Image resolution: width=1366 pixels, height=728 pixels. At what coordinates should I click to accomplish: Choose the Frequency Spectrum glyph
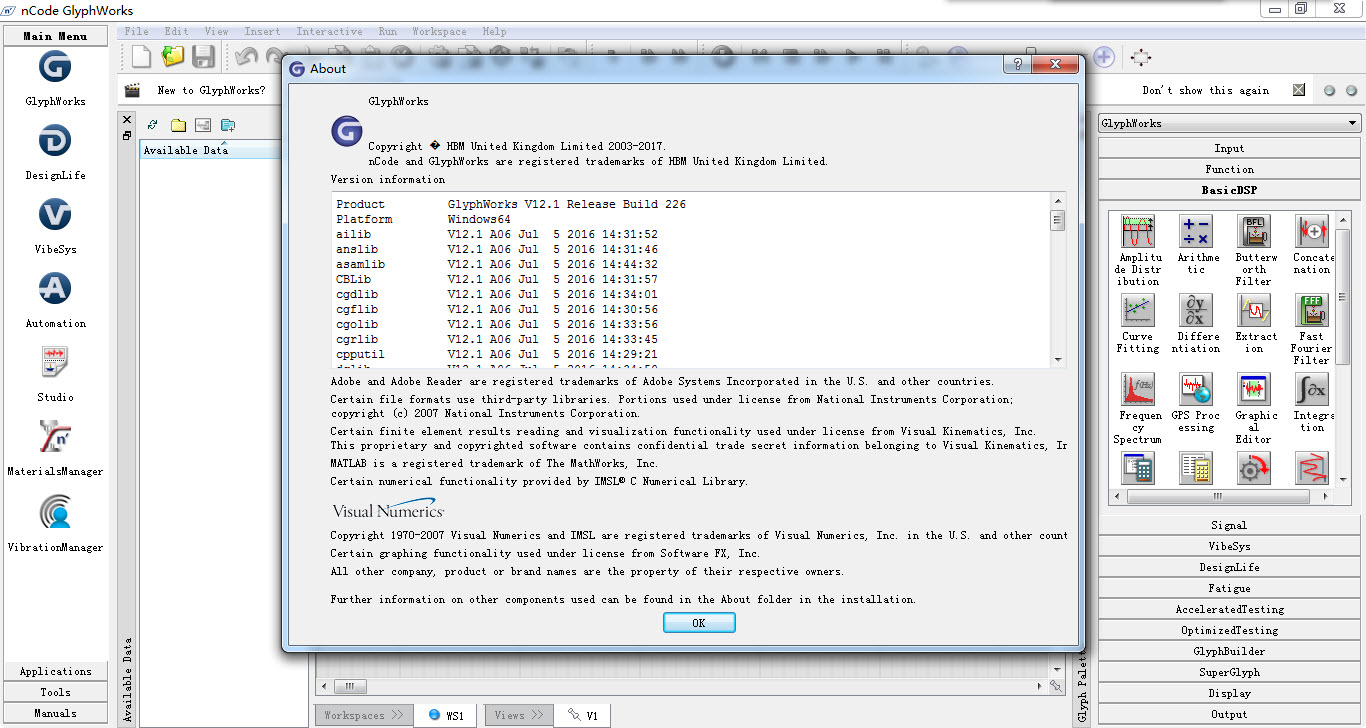(1138, 389)
